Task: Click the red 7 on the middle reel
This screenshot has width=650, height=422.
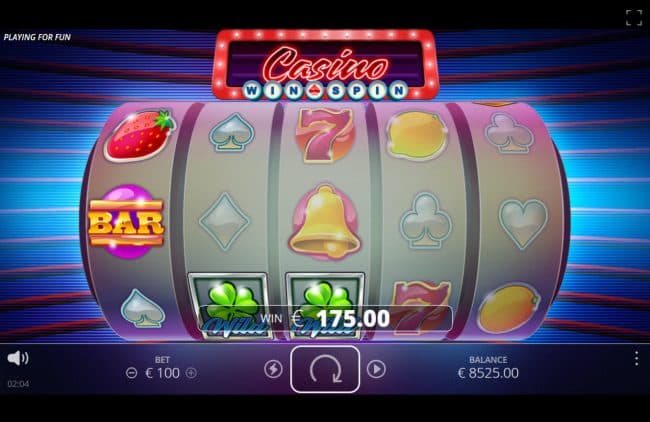Action: point(325,135)
